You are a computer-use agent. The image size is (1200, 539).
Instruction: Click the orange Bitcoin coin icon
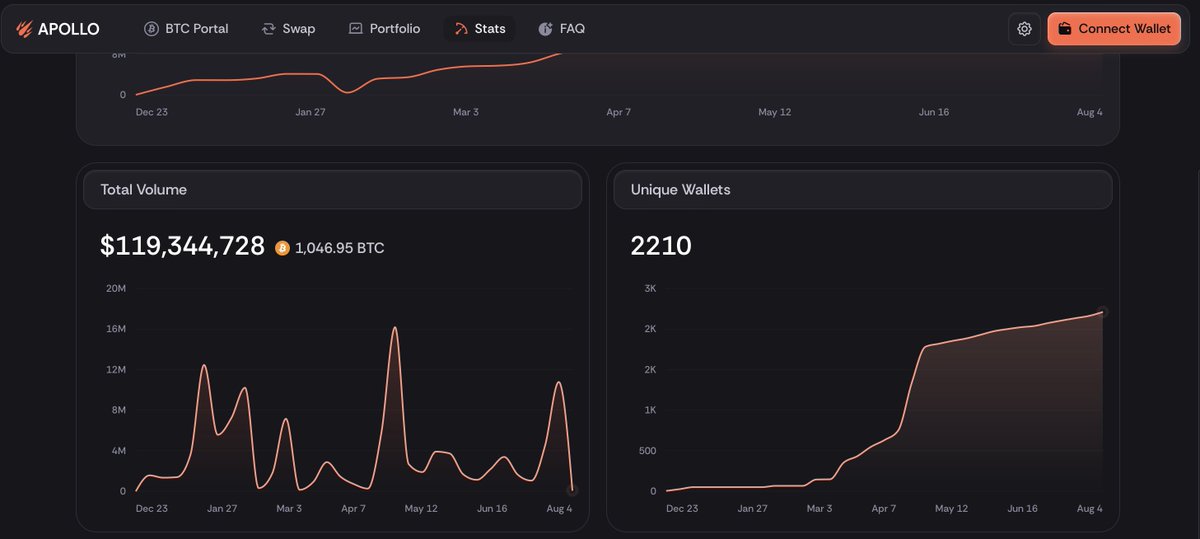tap(282, 248)
